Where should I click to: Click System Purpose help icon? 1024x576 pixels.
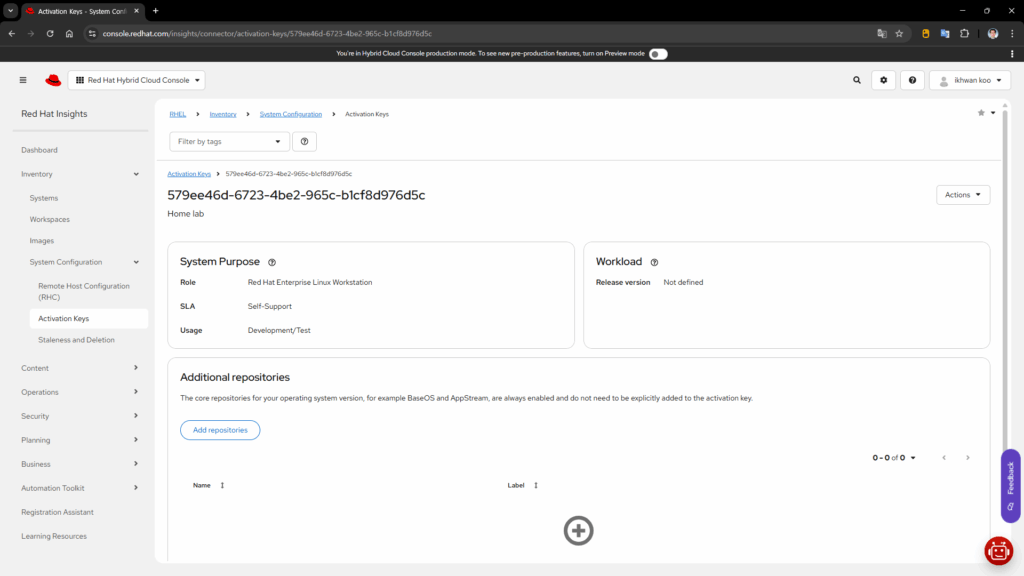click(272, 262)
